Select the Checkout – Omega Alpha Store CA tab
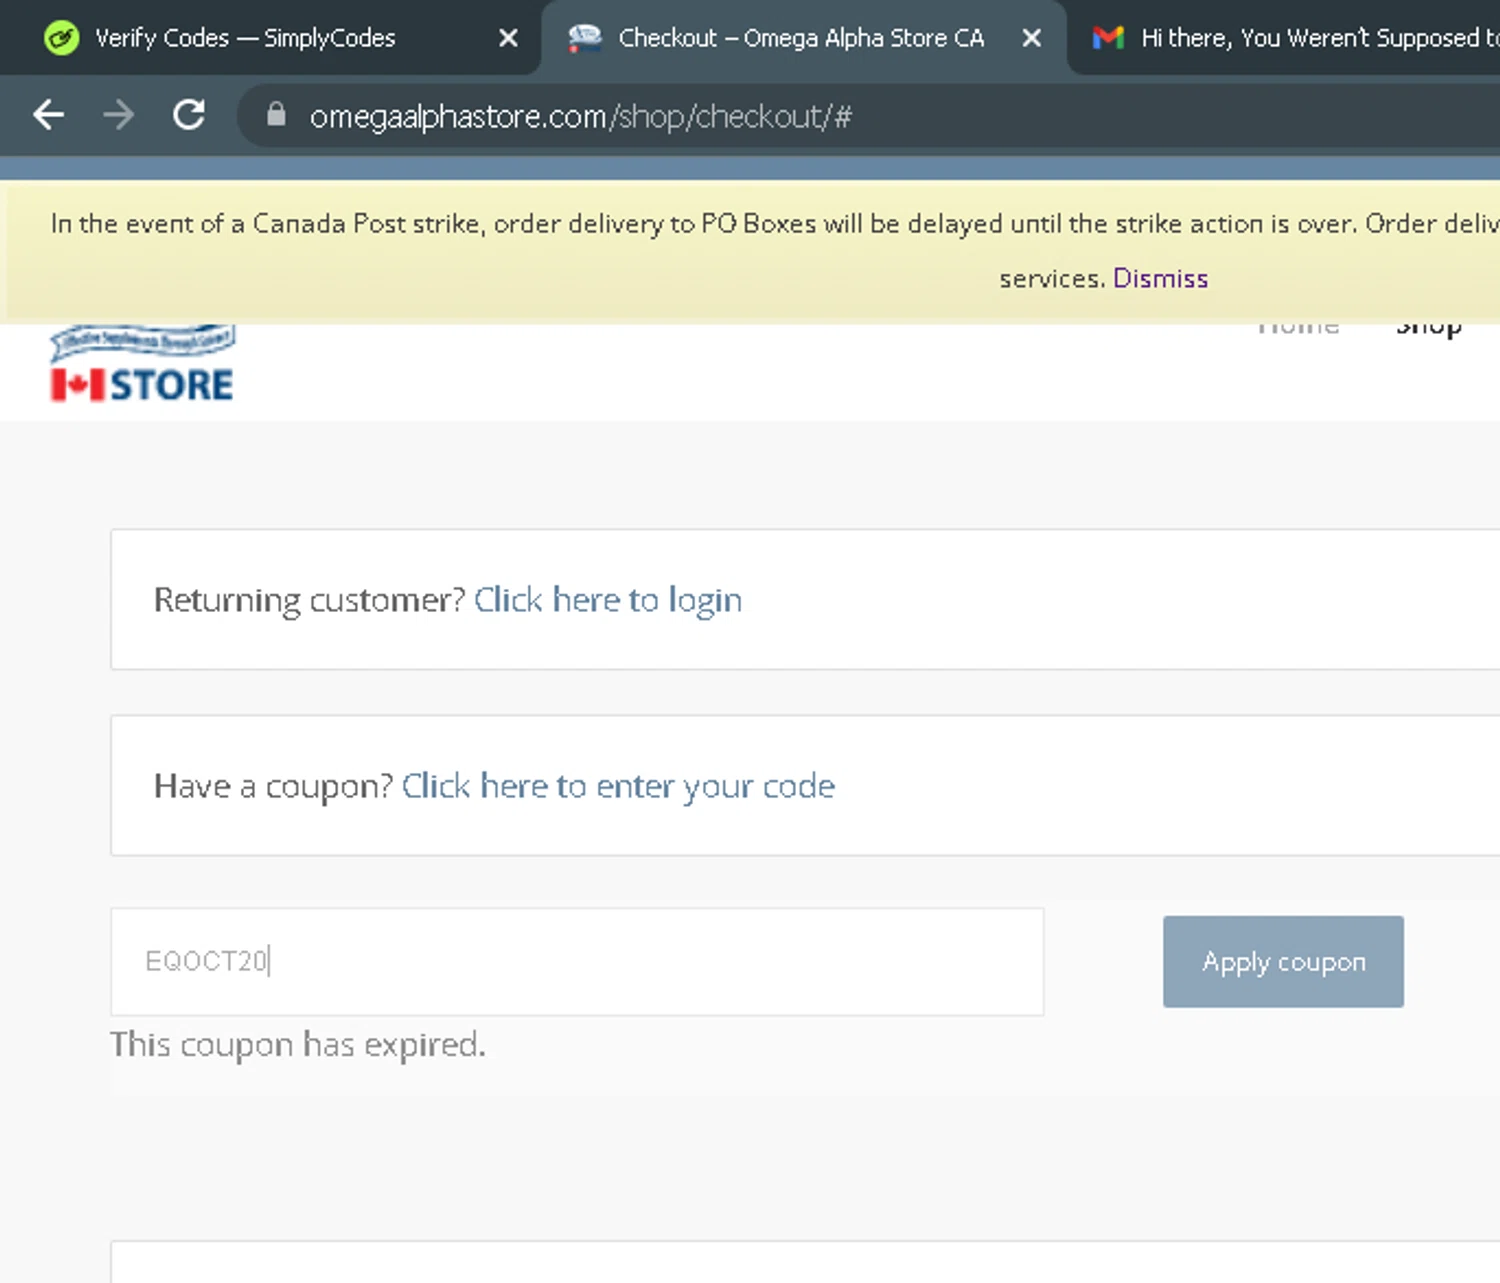 (802, 38)
